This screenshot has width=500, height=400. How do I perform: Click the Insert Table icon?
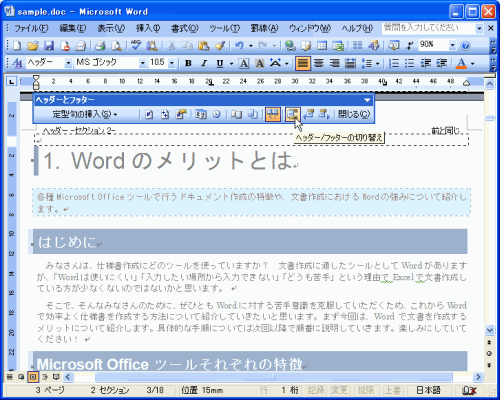pos(322,45)
